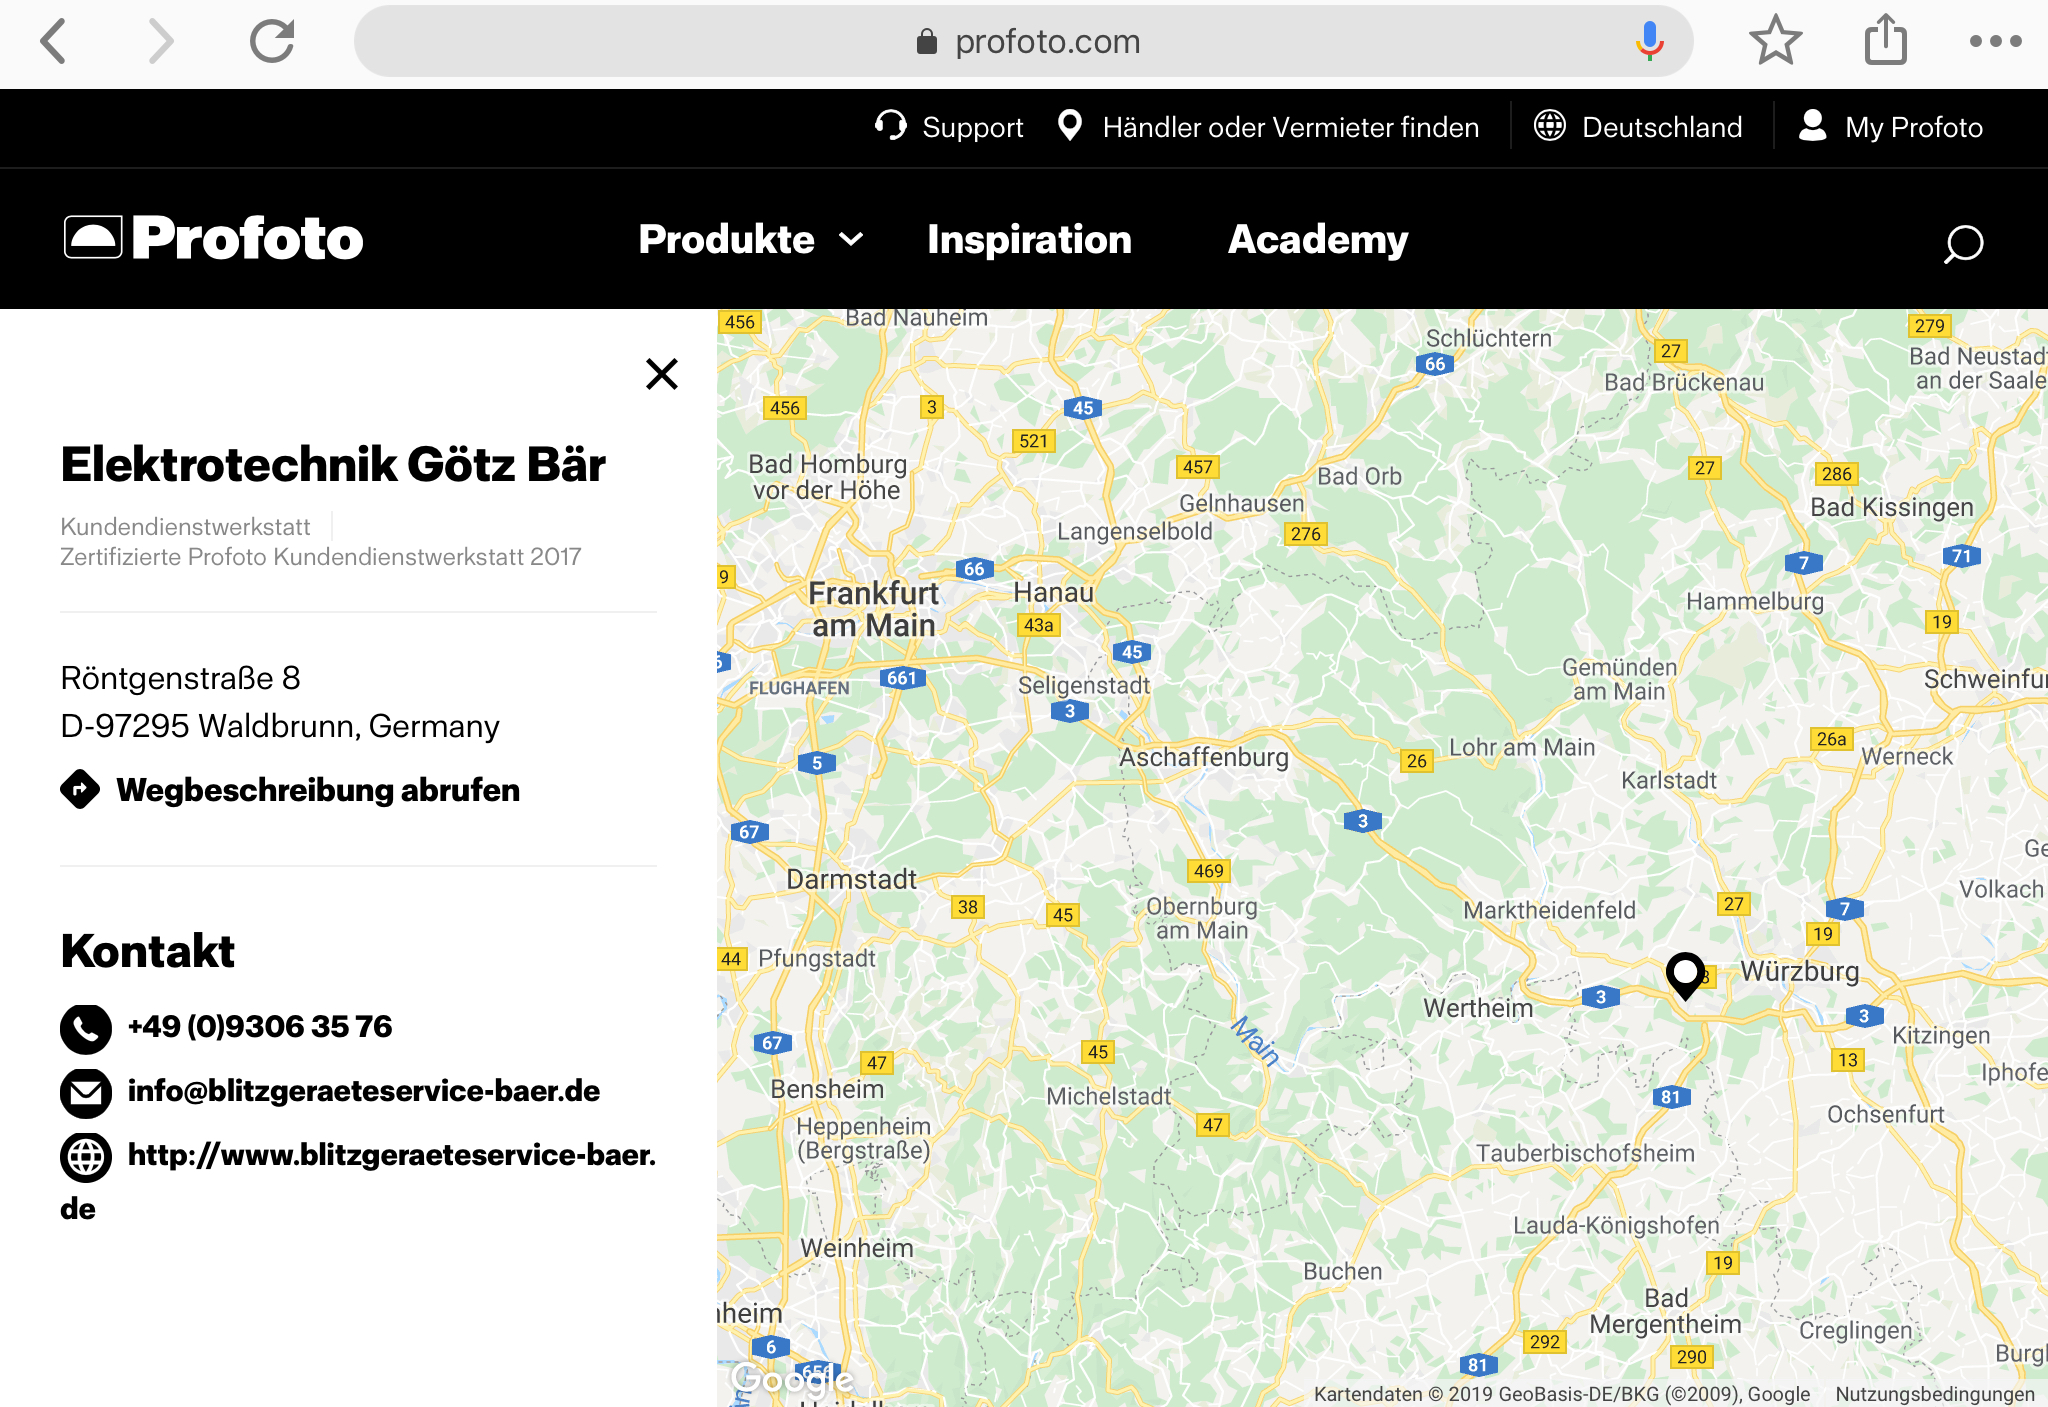Image resolution: width=2048 pixels, height=1407 pixels.
Task: Click Frankfurt am Main on the map
Action: coord(873,609)
